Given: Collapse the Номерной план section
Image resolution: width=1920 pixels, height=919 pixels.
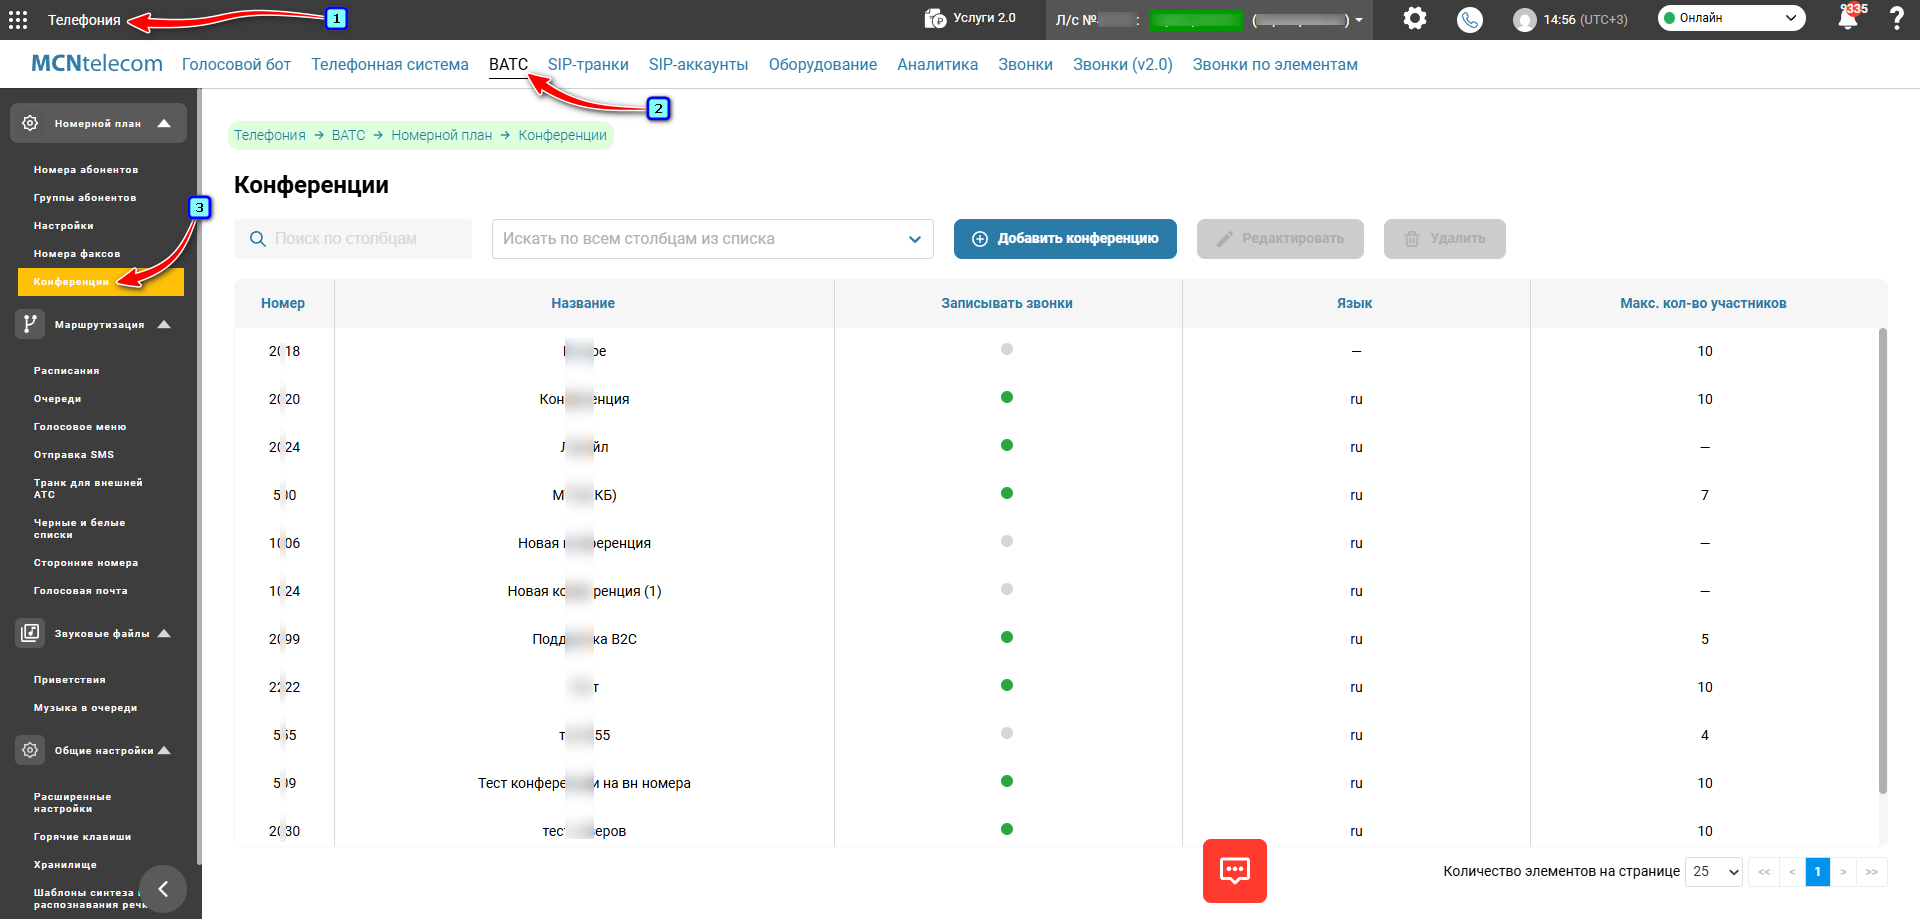Looking at the screenshot, I should point(164,123).
